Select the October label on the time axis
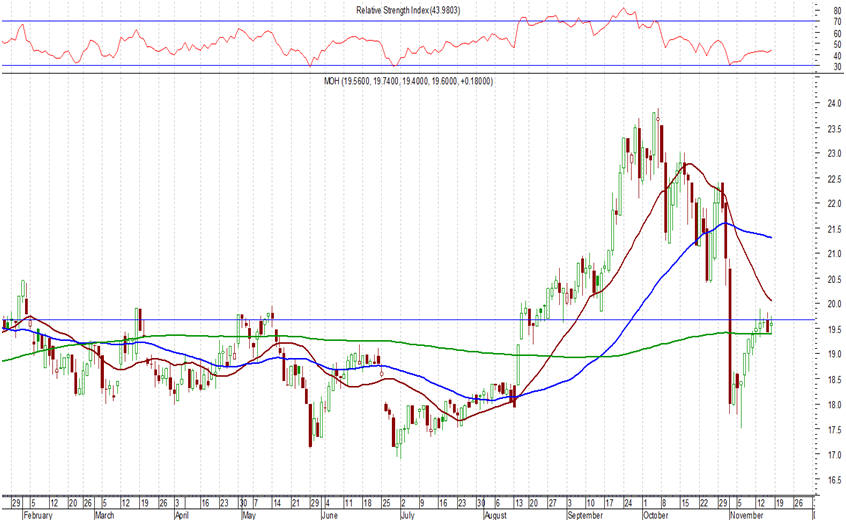 pos(655,516)
